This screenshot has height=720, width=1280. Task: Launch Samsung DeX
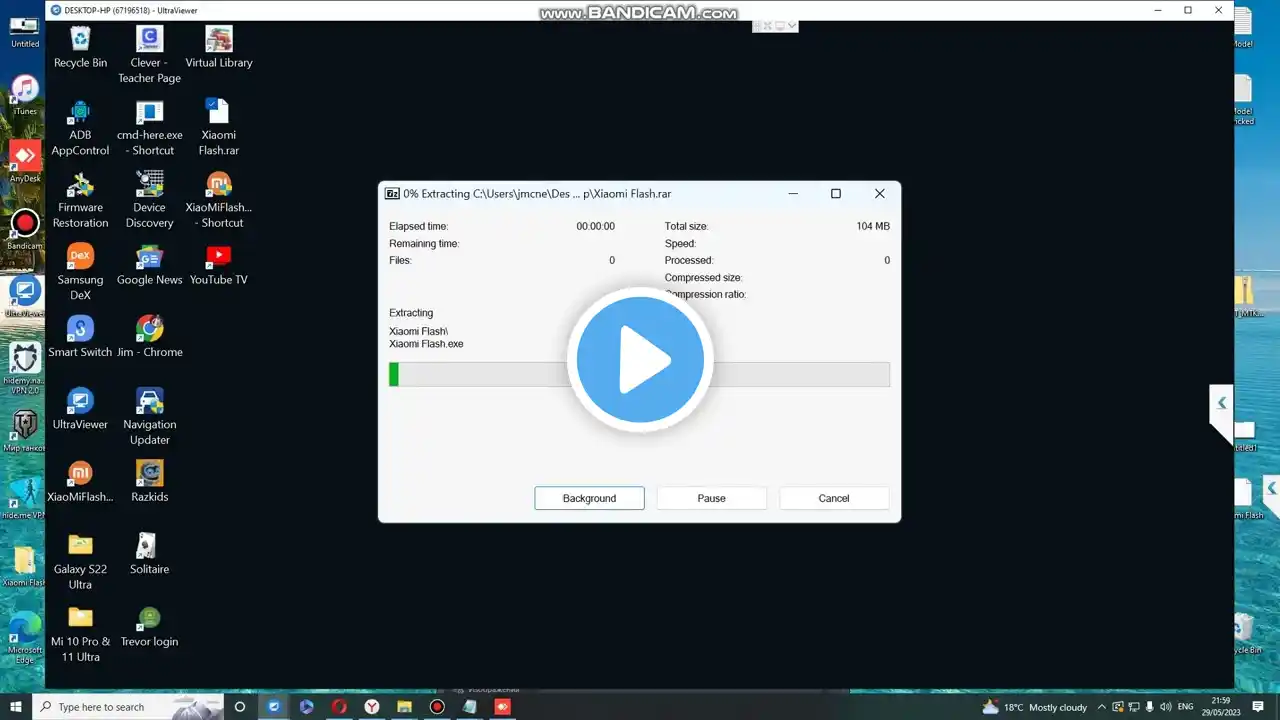pyautogui.click(x=80, y=272)
